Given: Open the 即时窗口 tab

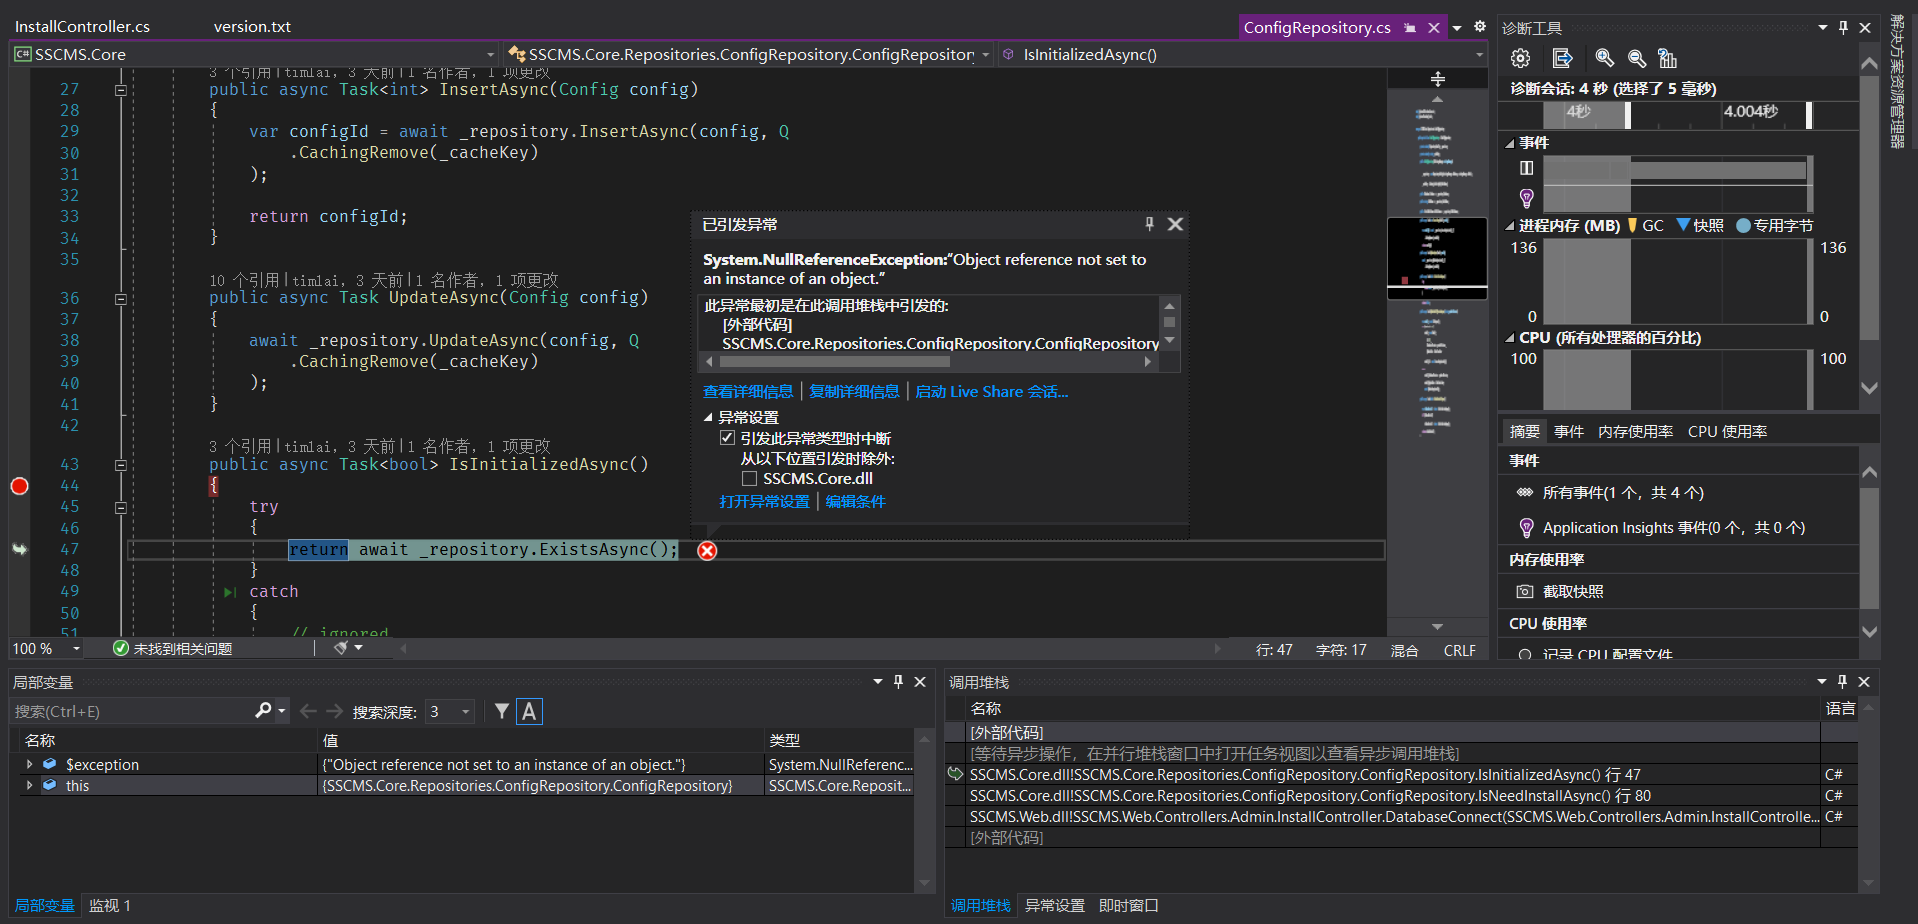Looking at the screenshot, I should click(1128, 905).
